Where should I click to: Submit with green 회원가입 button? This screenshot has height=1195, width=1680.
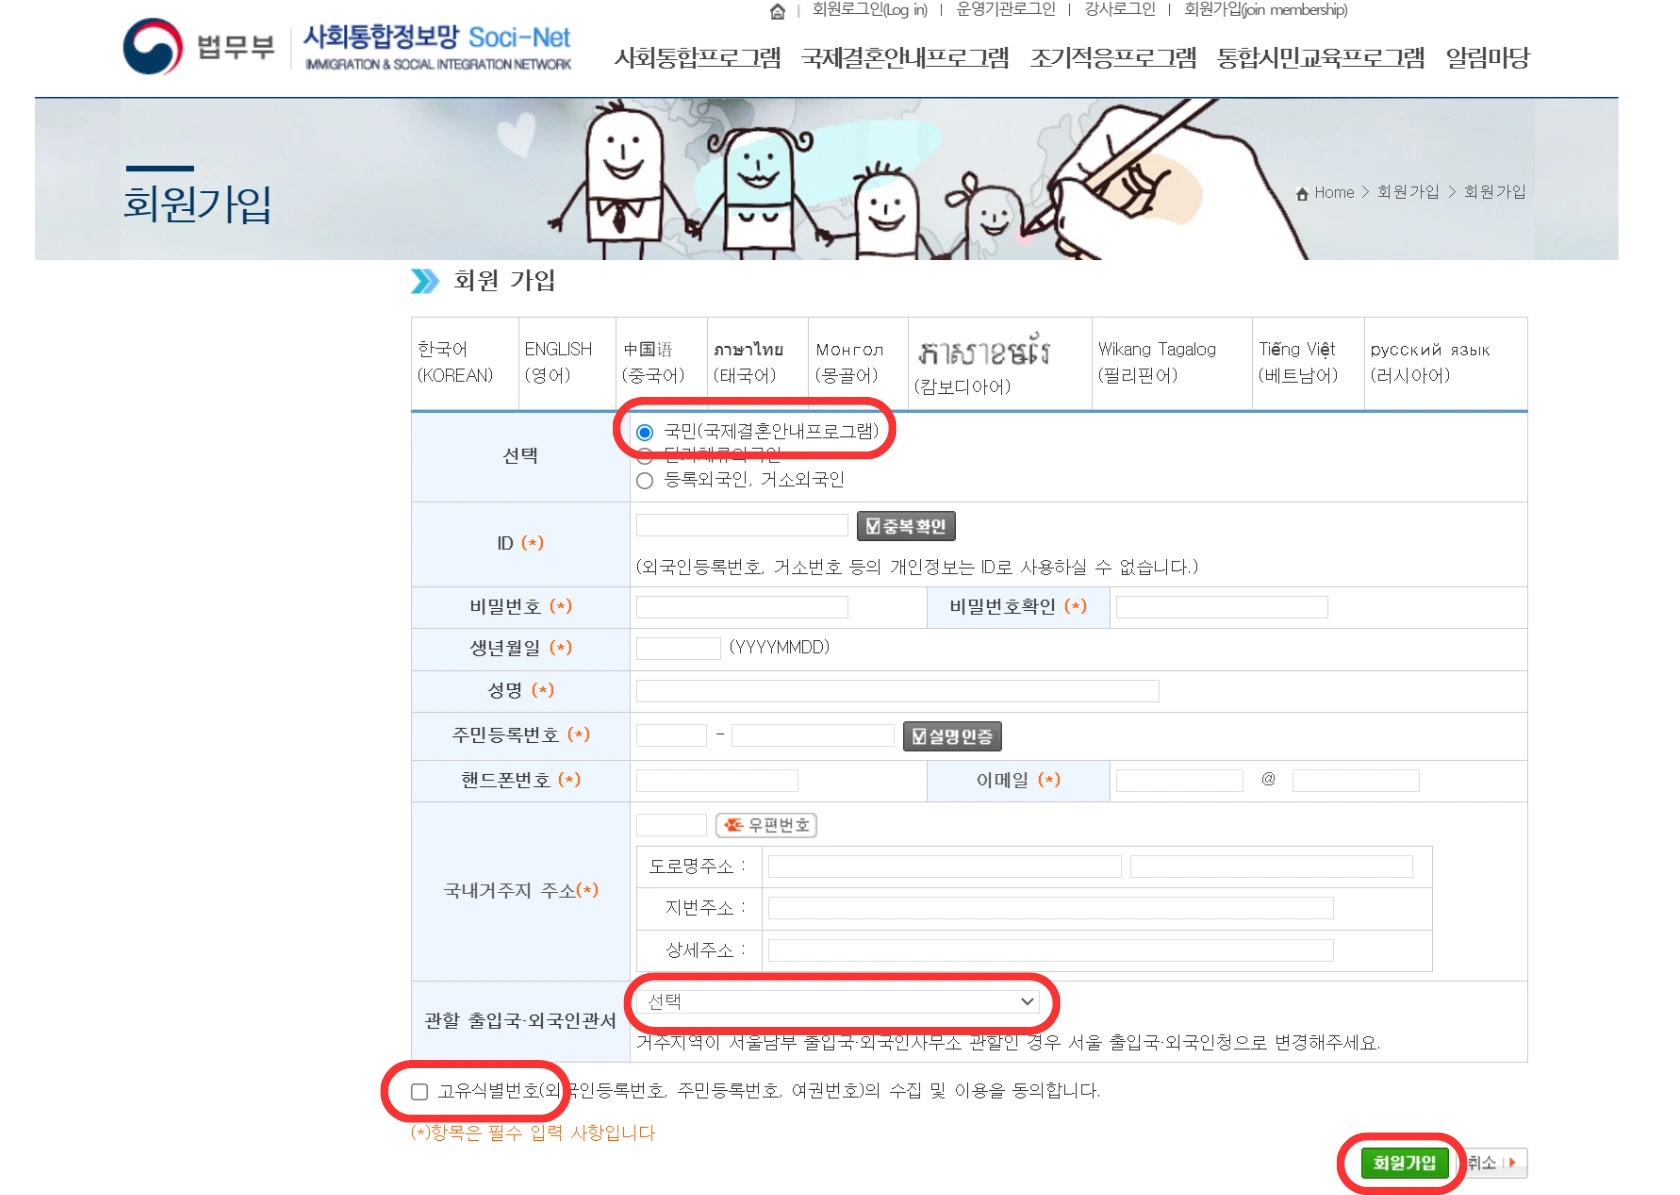1404,1163
